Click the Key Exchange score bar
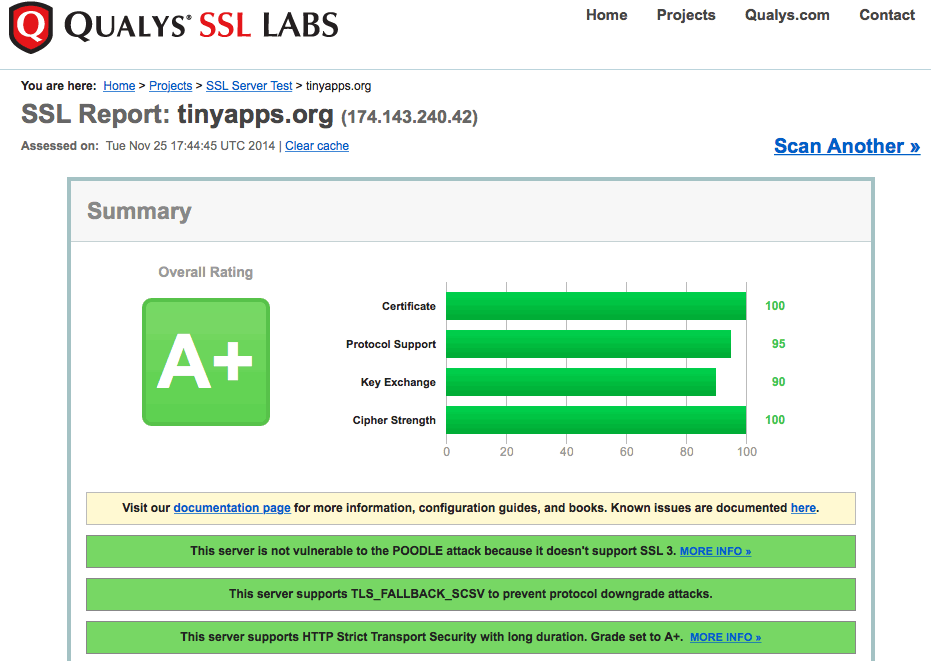This screenshot has width=931, height=661. [581, 382]
